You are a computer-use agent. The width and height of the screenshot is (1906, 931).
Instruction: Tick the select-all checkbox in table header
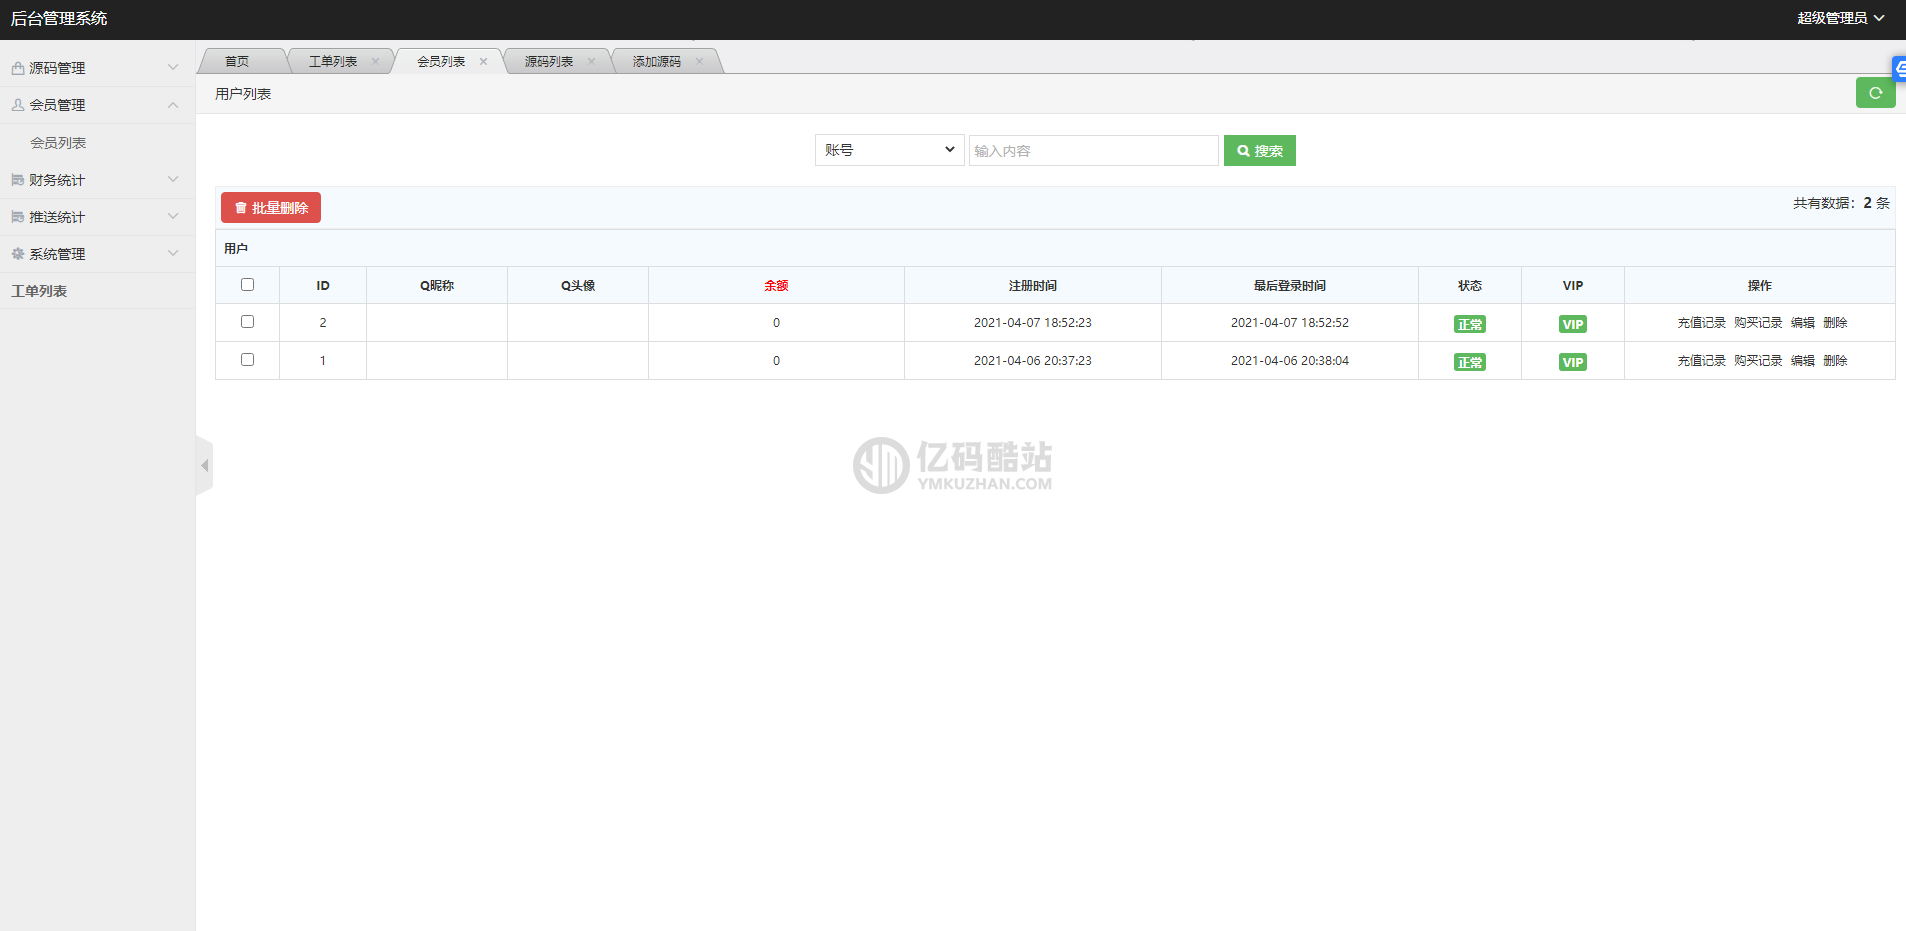247,285
